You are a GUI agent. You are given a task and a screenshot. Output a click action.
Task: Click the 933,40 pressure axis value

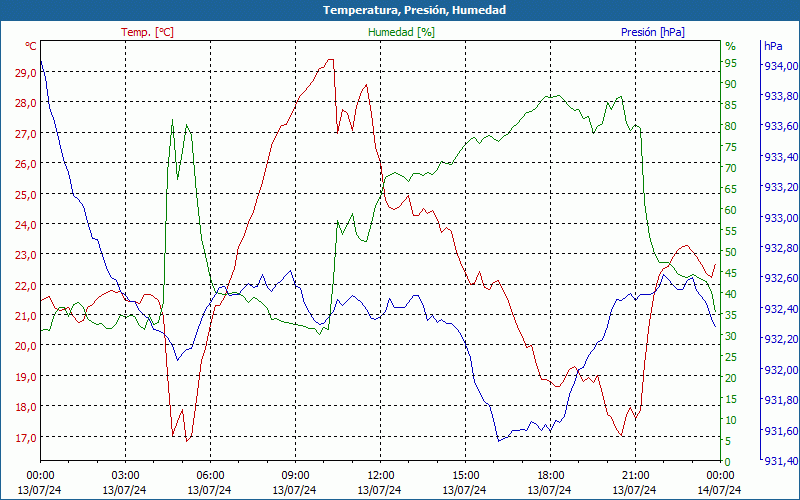point(780,157)
